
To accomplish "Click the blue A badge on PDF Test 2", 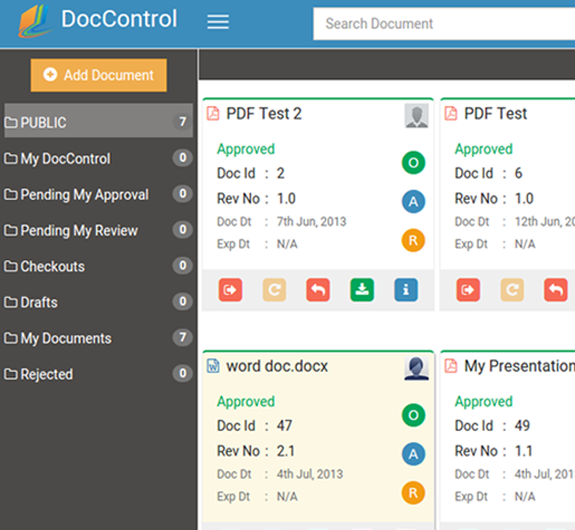I will click(413, 201).
